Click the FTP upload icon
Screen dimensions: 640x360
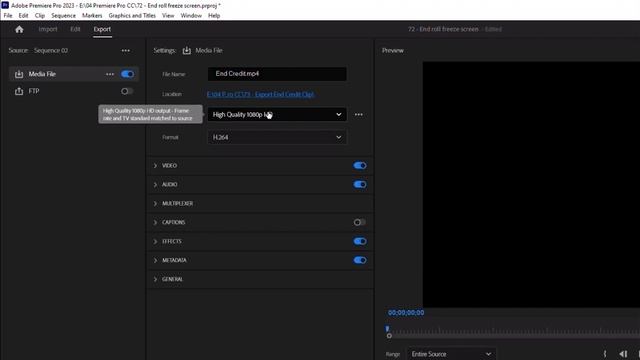point(19,91)
